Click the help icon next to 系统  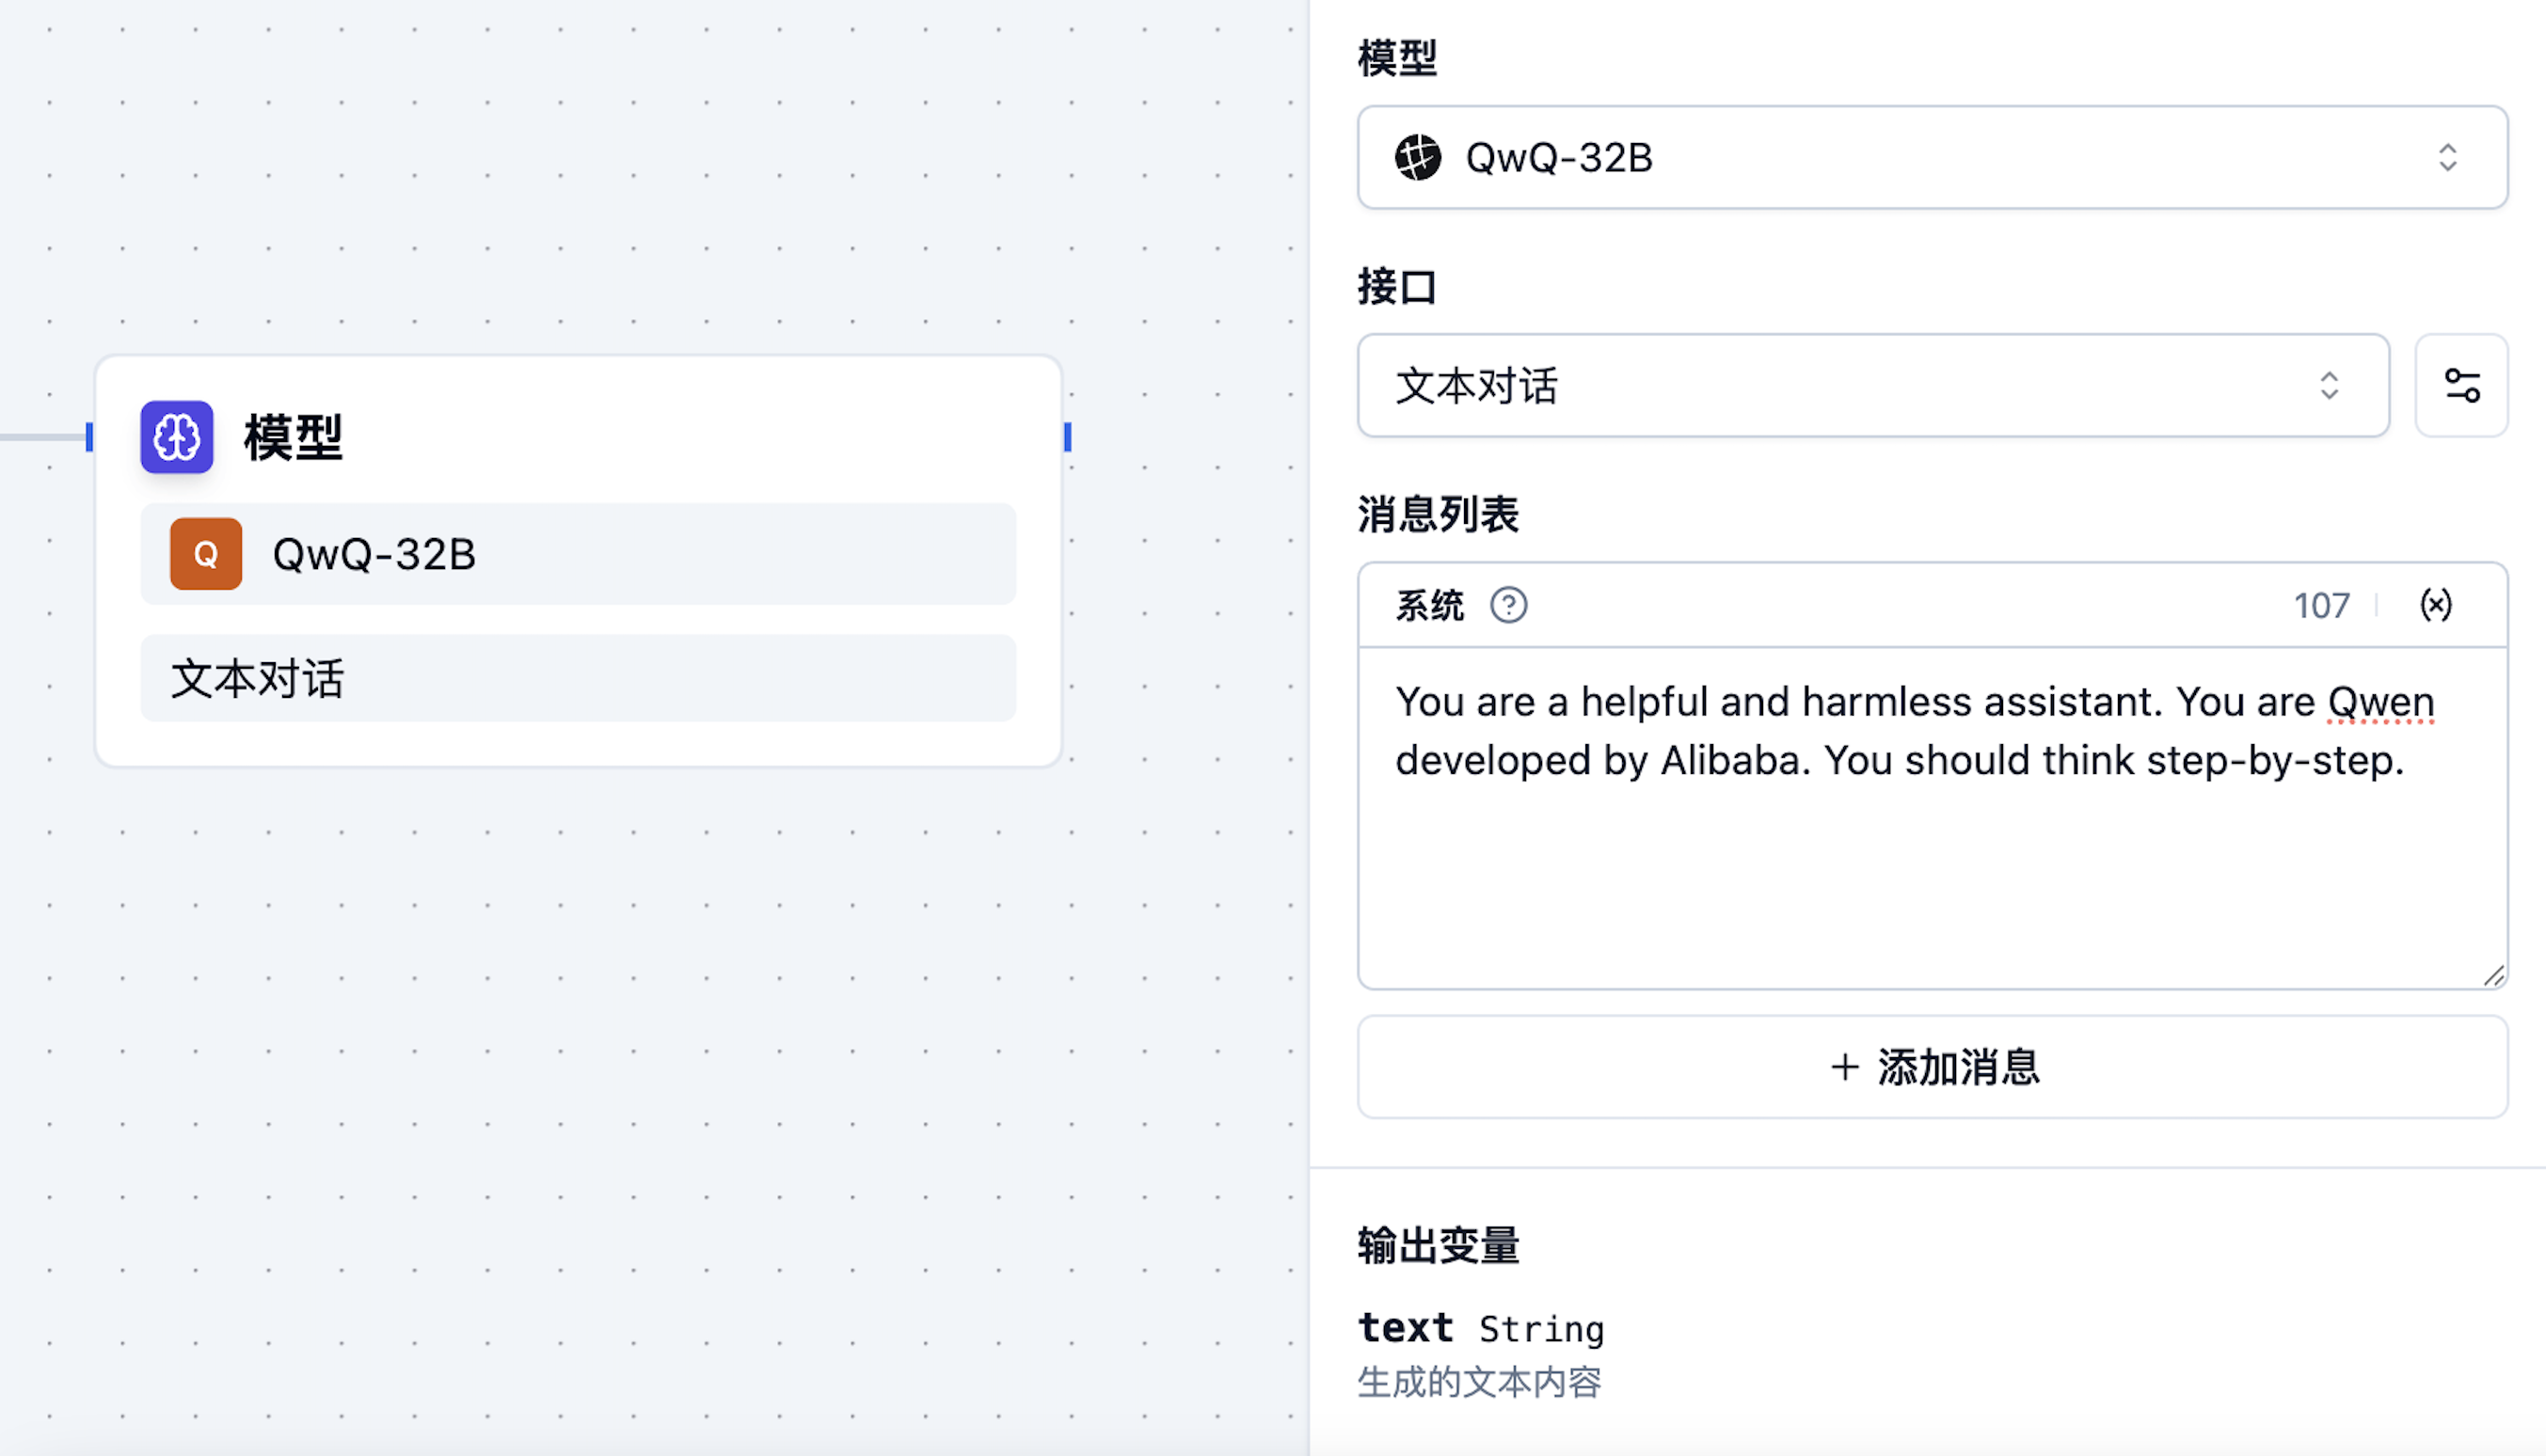[1508, 605]
